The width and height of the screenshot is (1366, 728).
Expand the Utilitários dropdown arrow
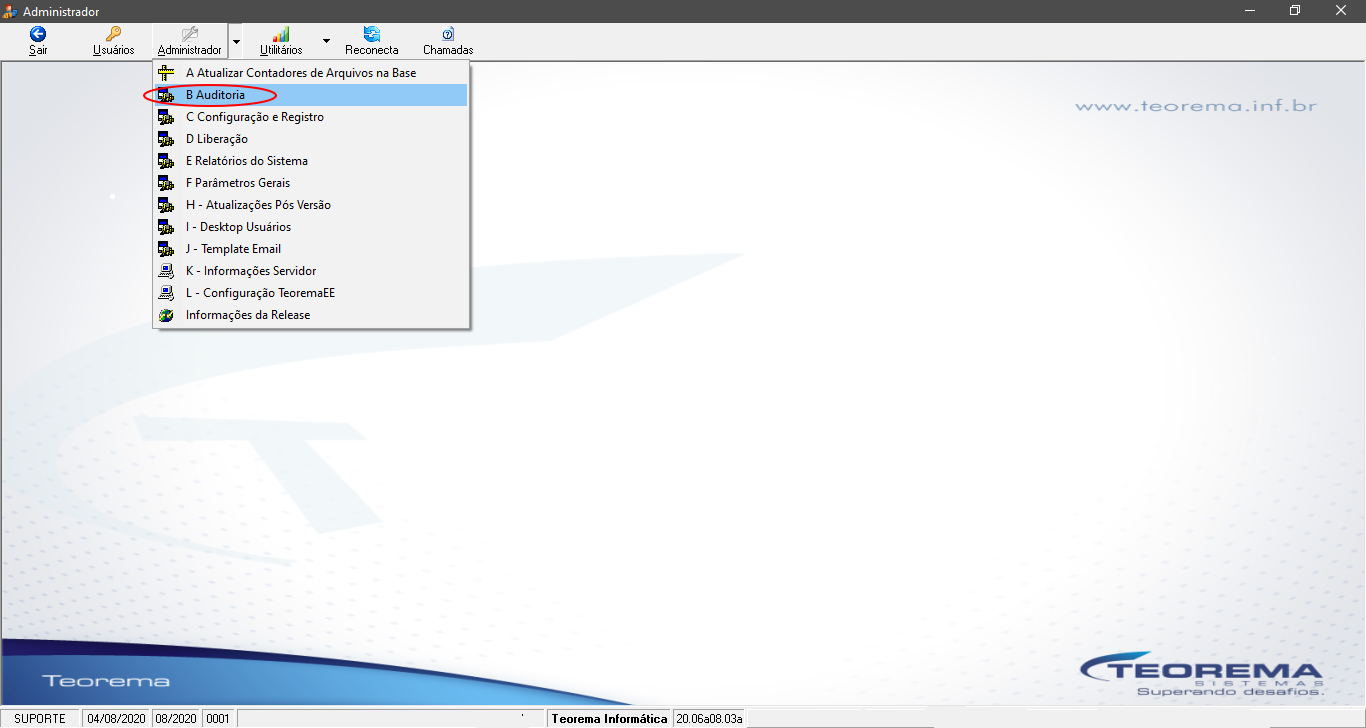pos(326,41)
